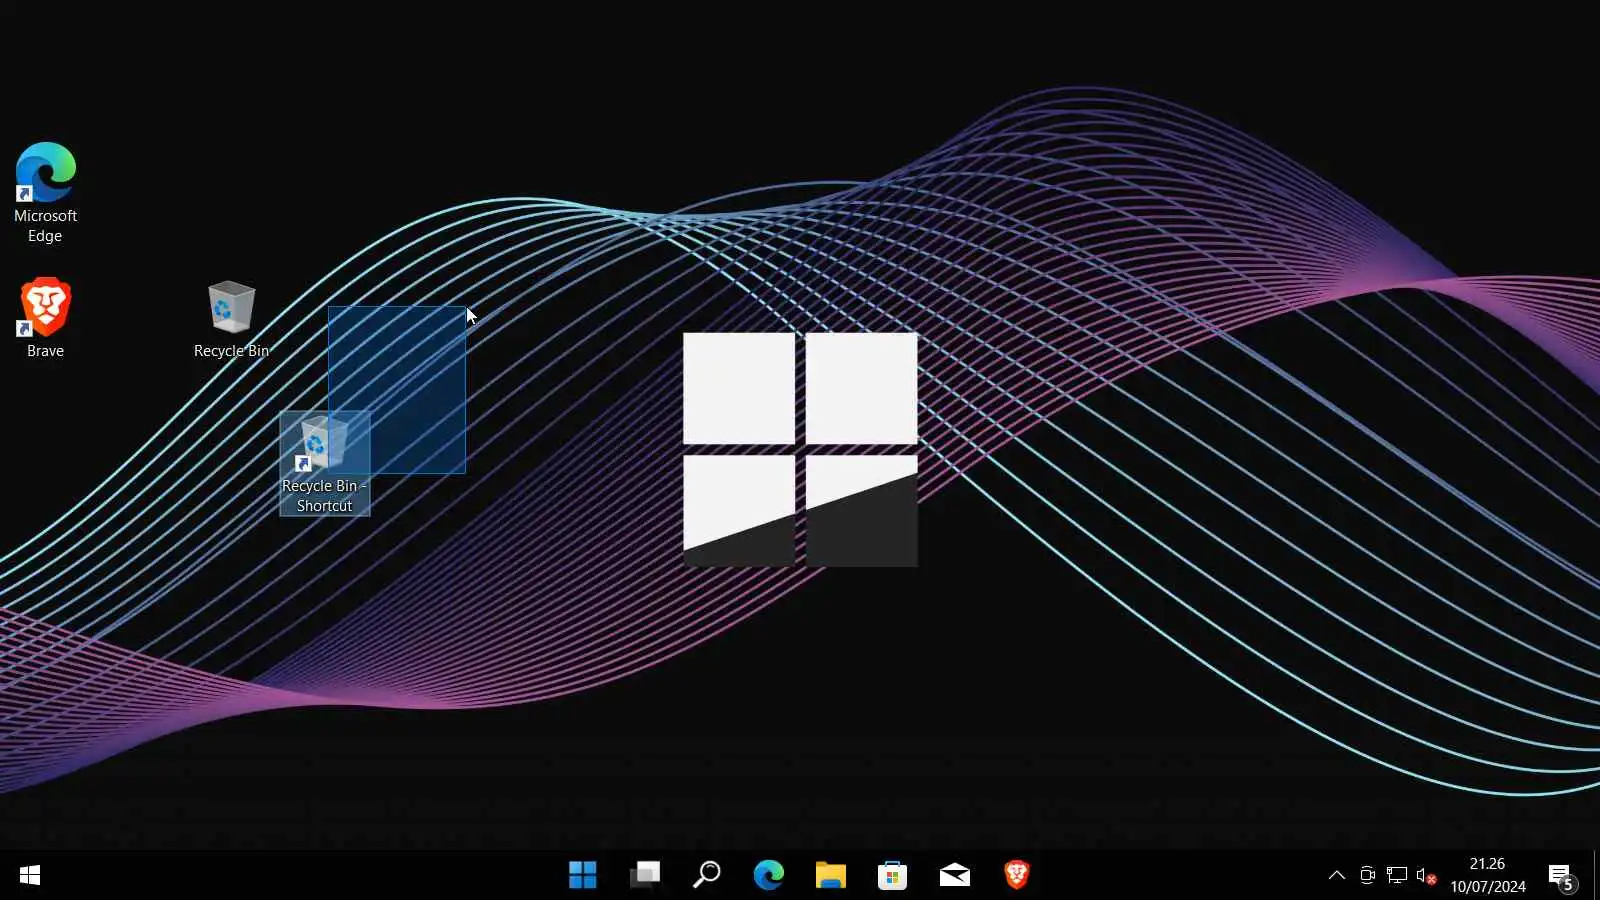Open the Mail app on the taskbar
Viewport: 1600px width, 900px height.
(x=955, y=875)
